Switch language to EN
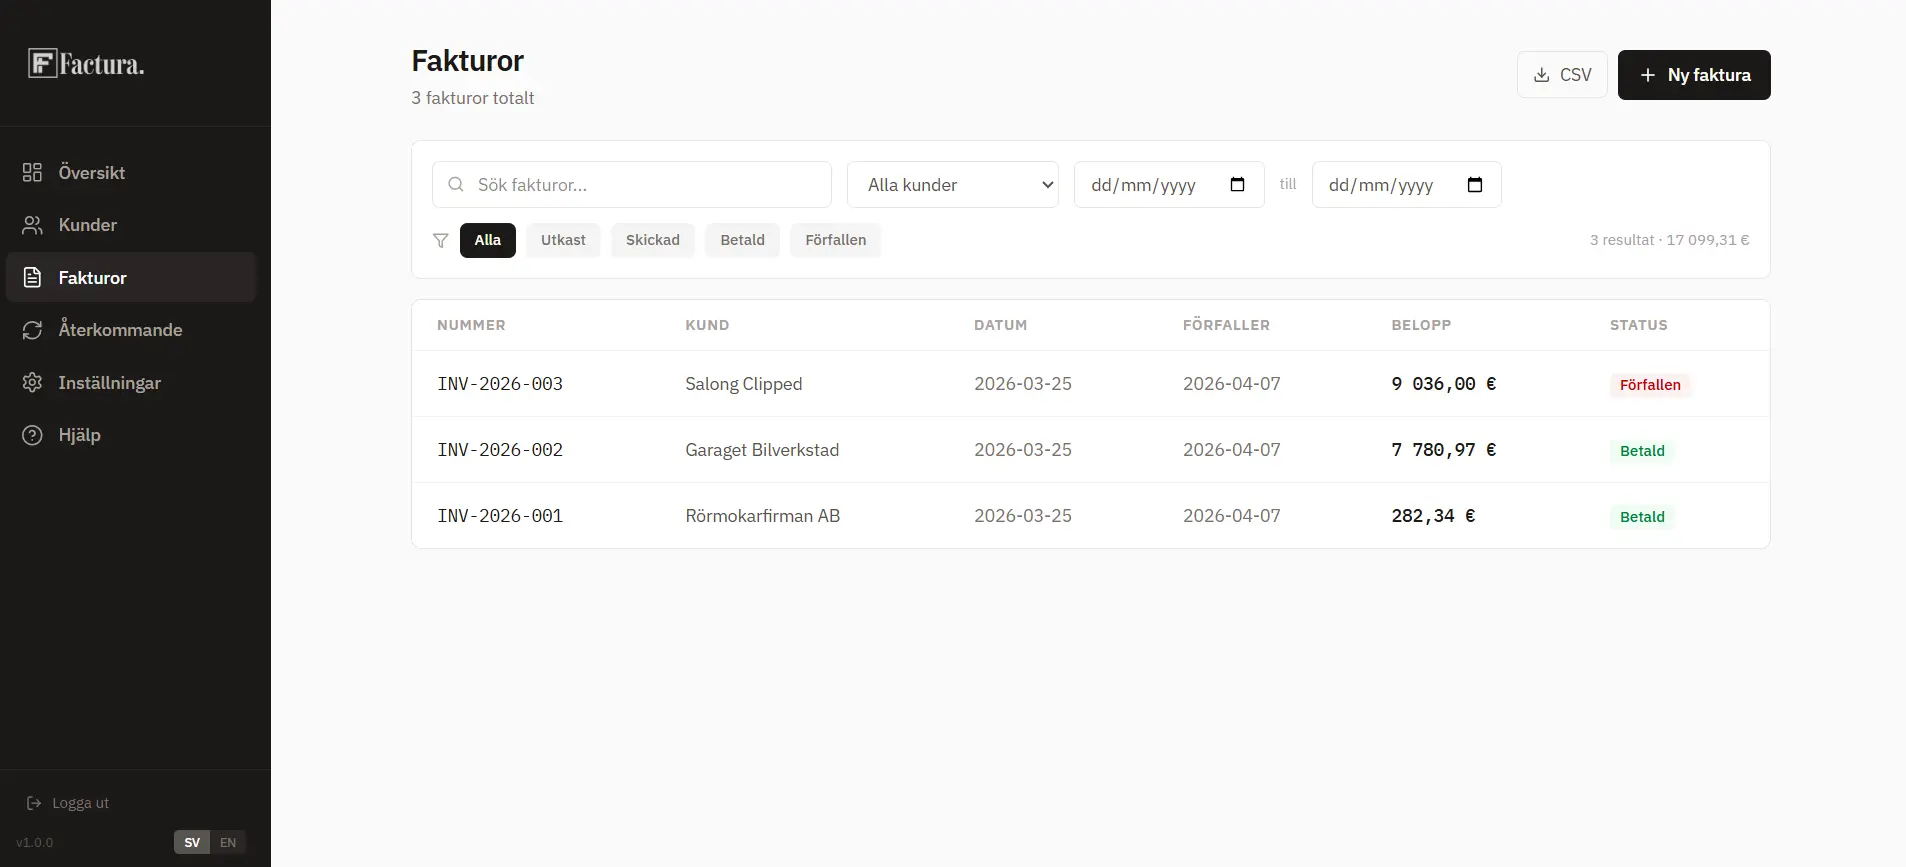Image resolution: width=1906 pixels, height=867 pixels. click(x=228, y=842)
